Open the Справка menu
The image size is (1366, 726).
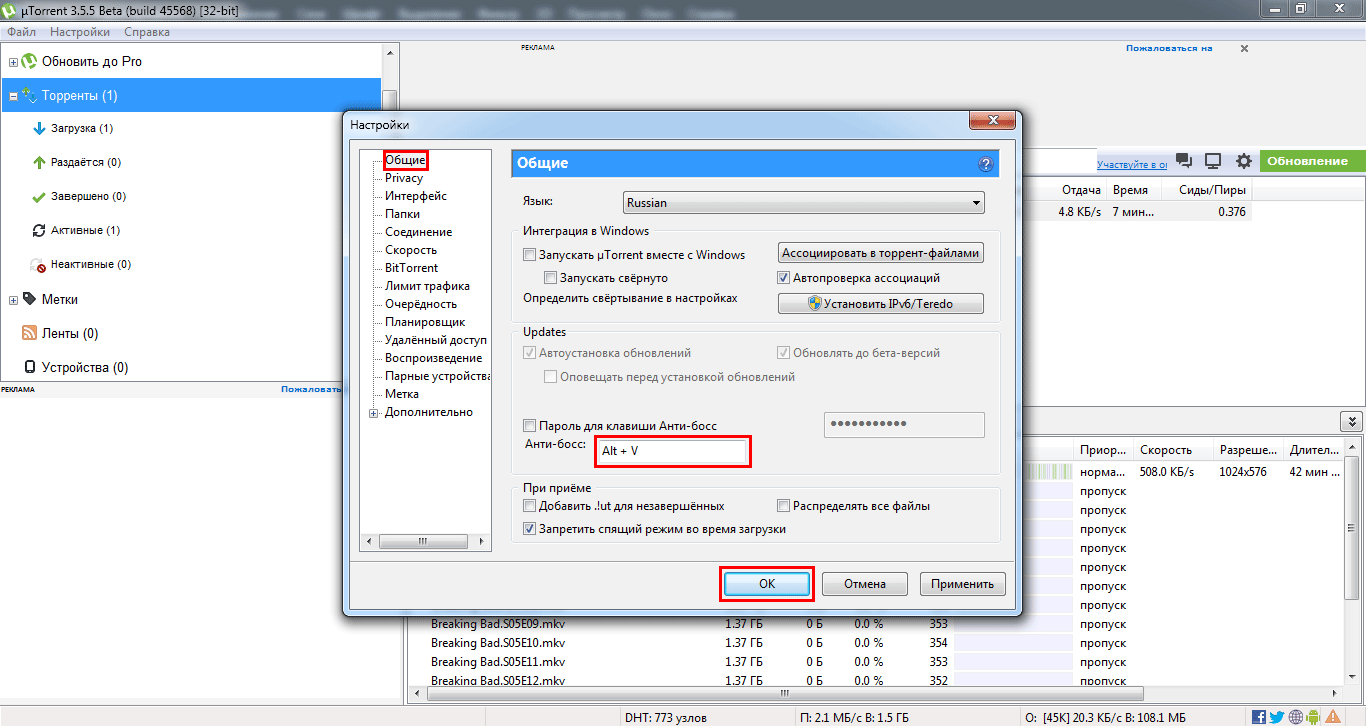pos(146,32)
